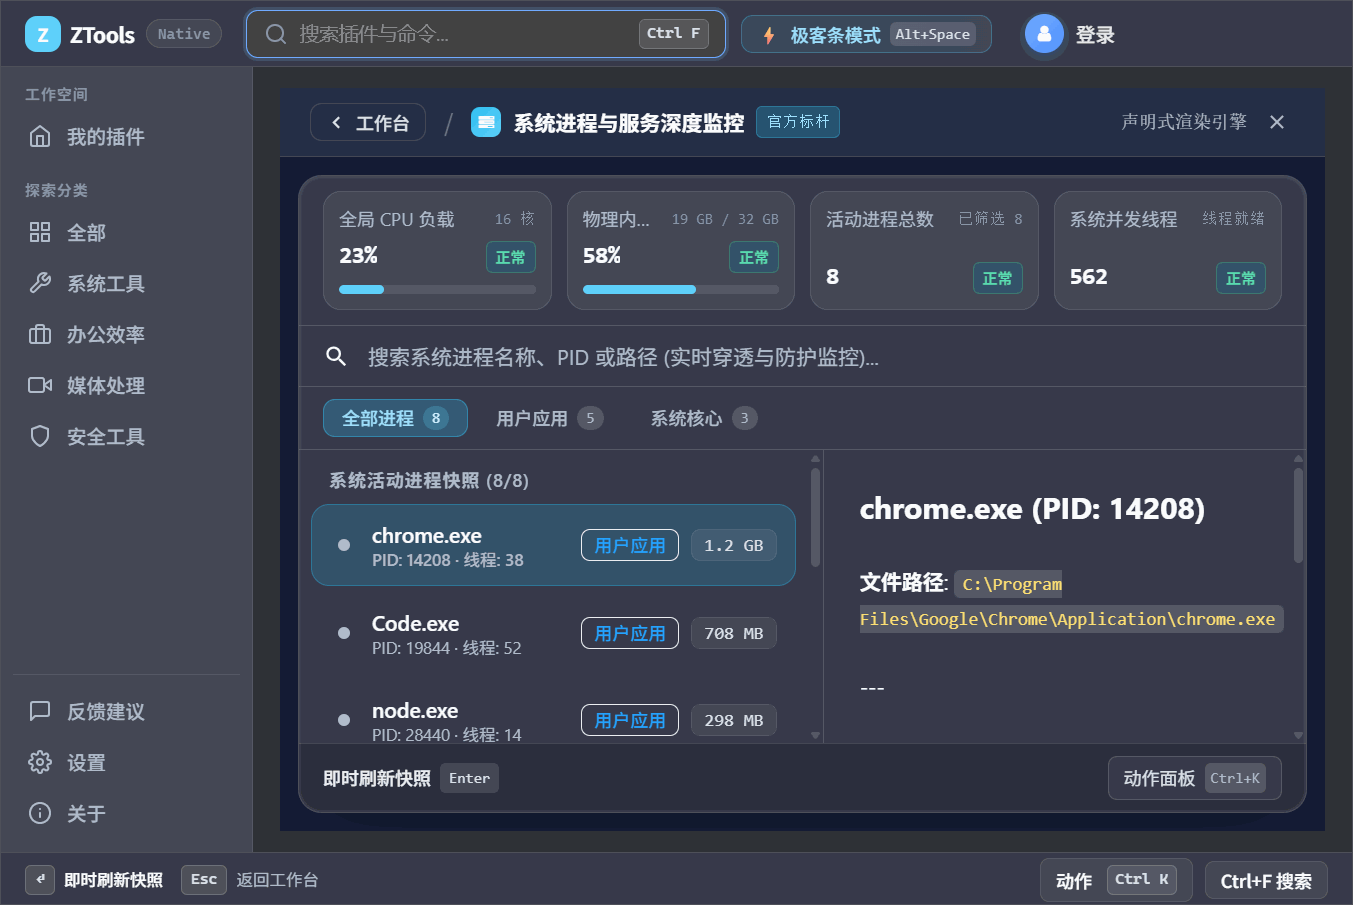Go back with the 工作台 button
1353x905 pixels.
(x=368, y=122)
